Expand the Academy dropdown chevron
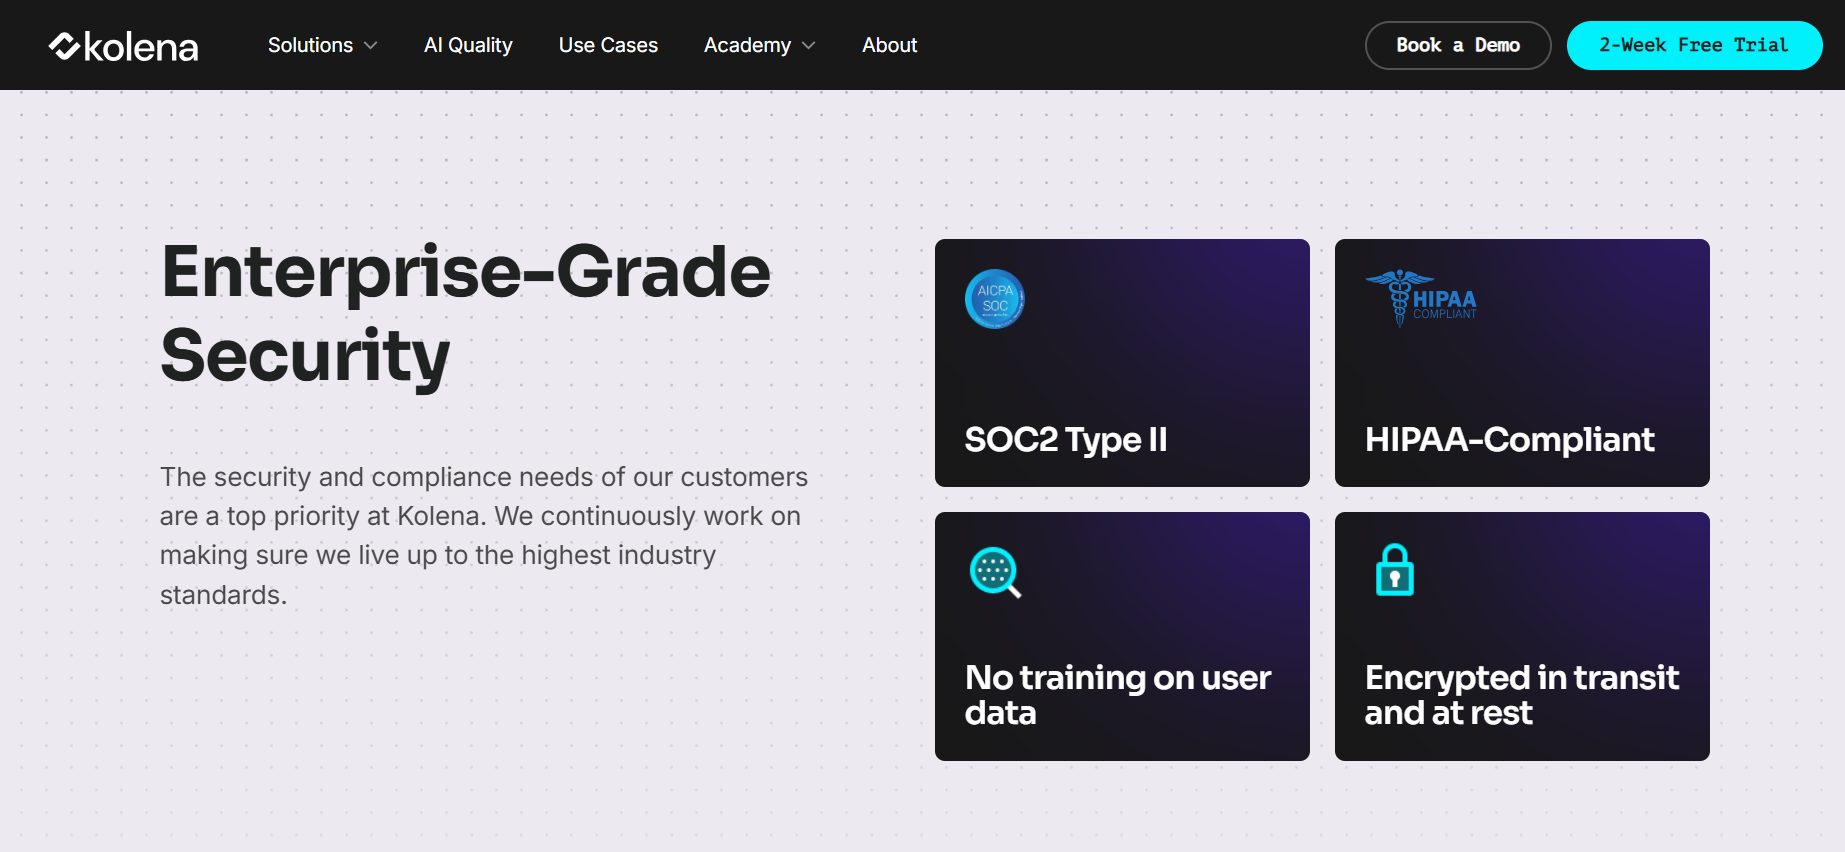The width and height of the screenshot is (1845, 852). coord(809,46)
